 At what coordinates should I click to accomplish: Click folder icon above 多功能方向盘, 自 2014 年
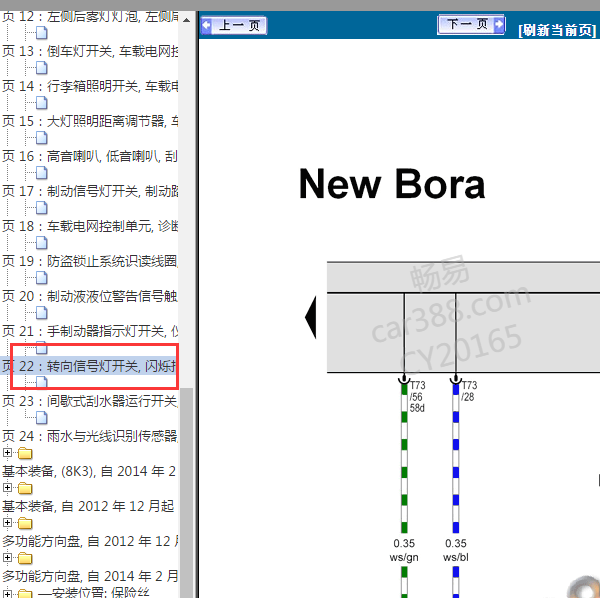[25, 559]
